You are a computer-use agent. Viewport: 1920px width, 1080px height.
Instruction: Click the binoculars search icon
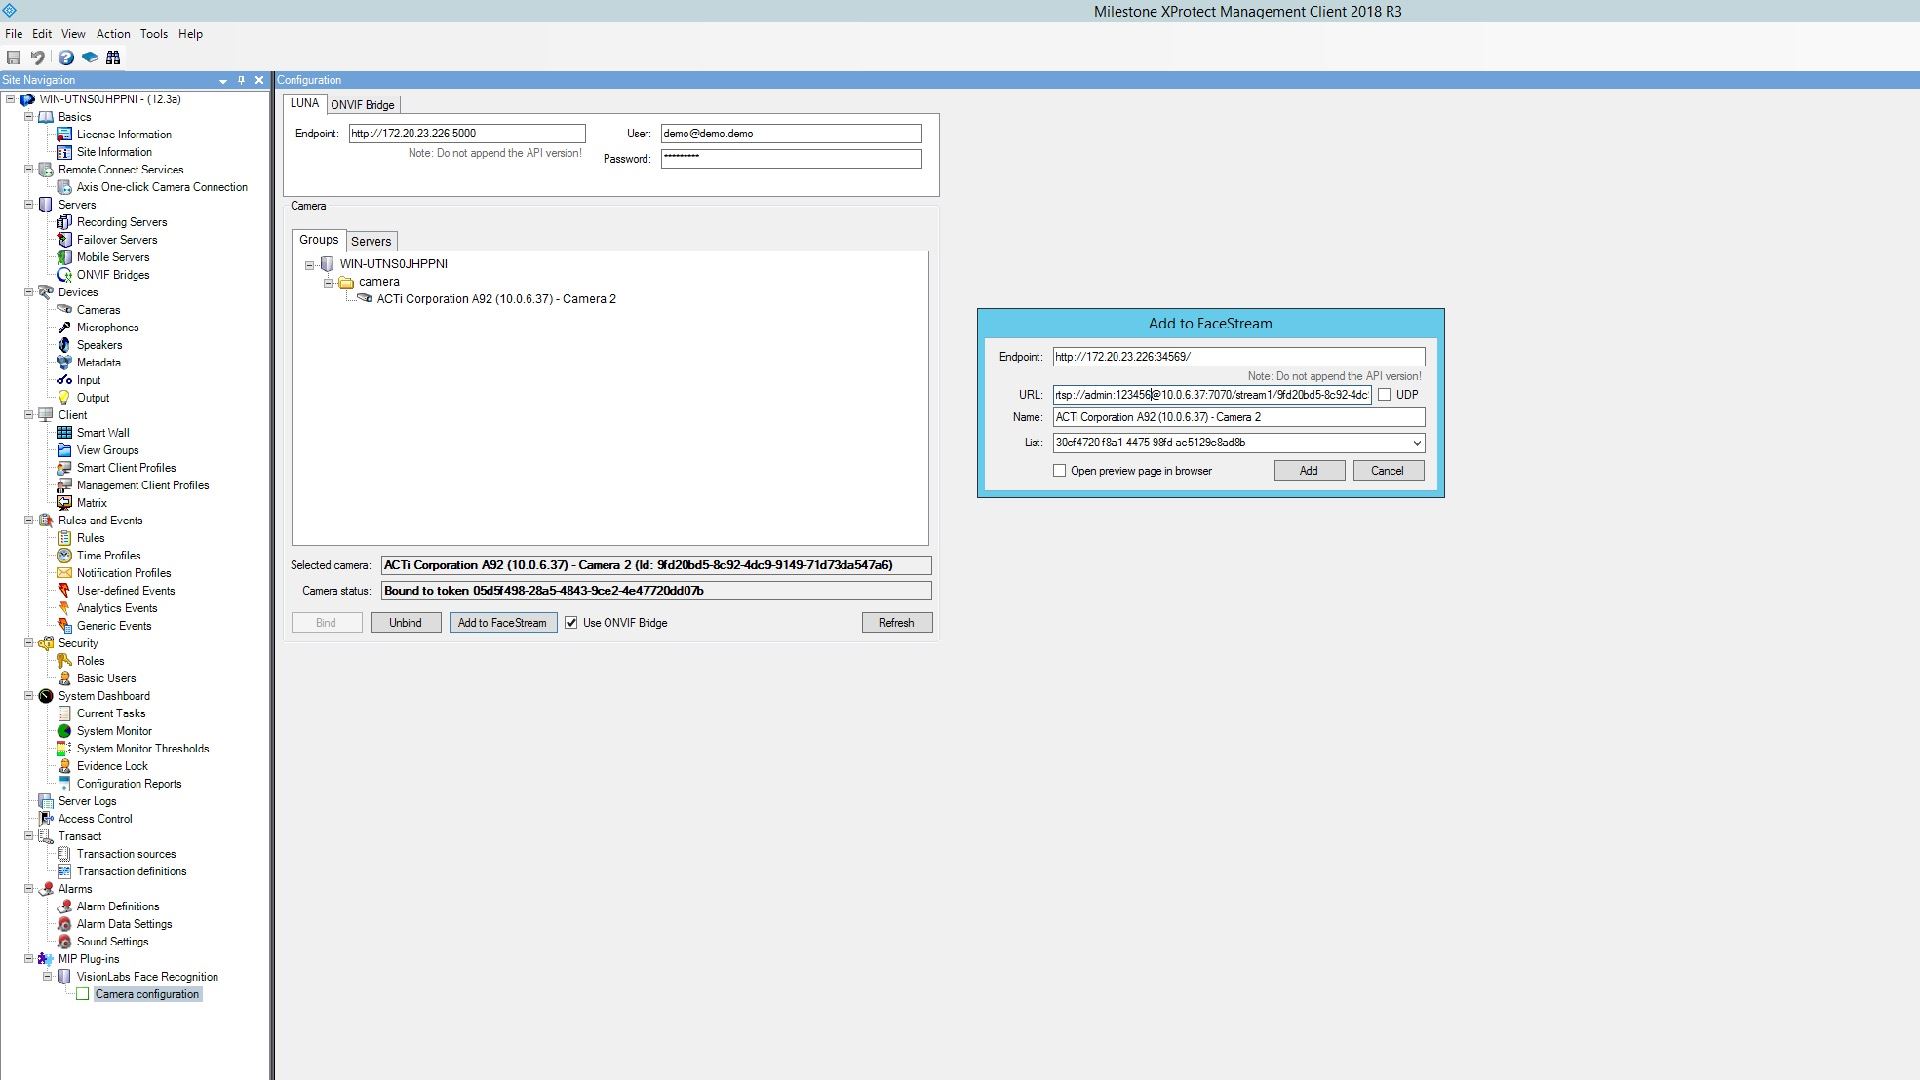tap(113, 58)
